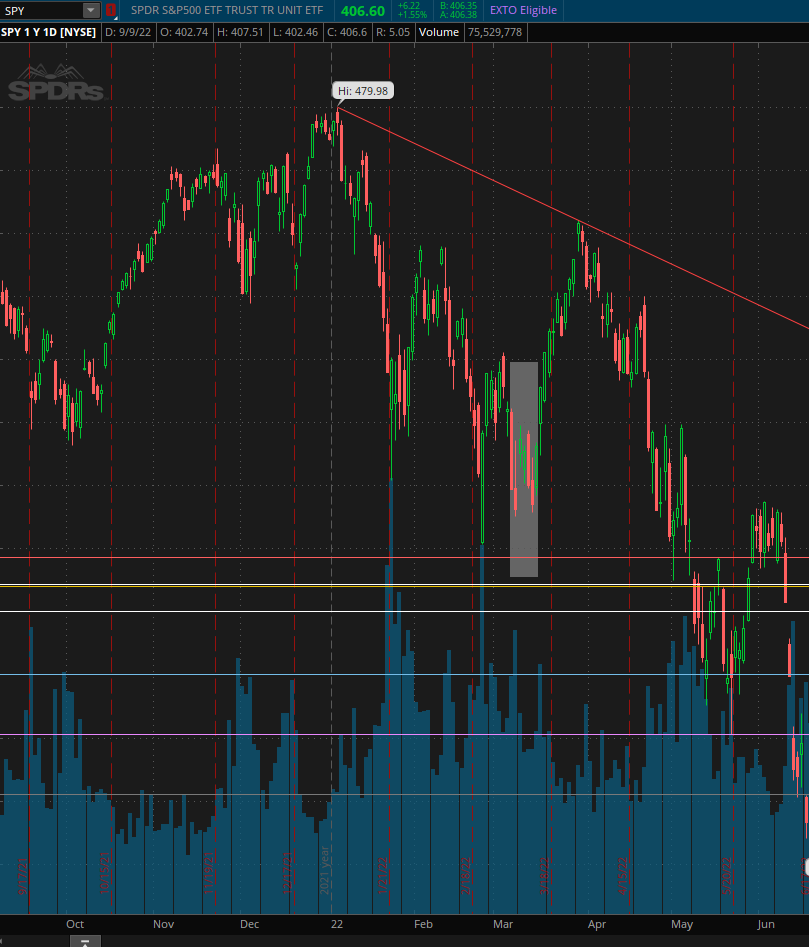This screenshot has height=947, width=809.
Task: Click the 10/15/21 expiration date marker
Action: (105, 873)
